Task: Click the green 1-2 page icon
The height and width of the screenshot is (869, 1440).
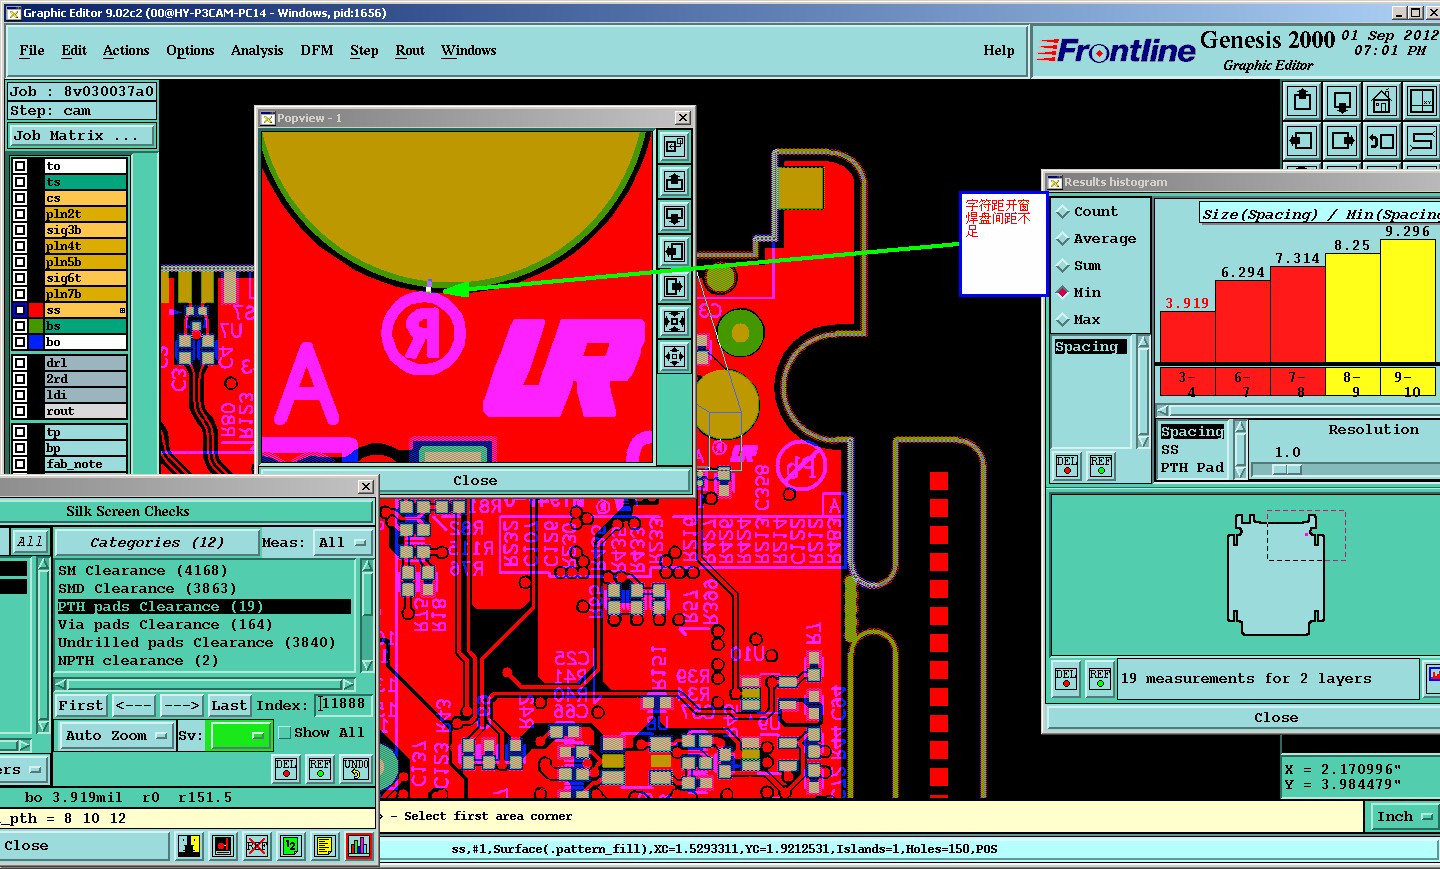Action: [290, 846]
